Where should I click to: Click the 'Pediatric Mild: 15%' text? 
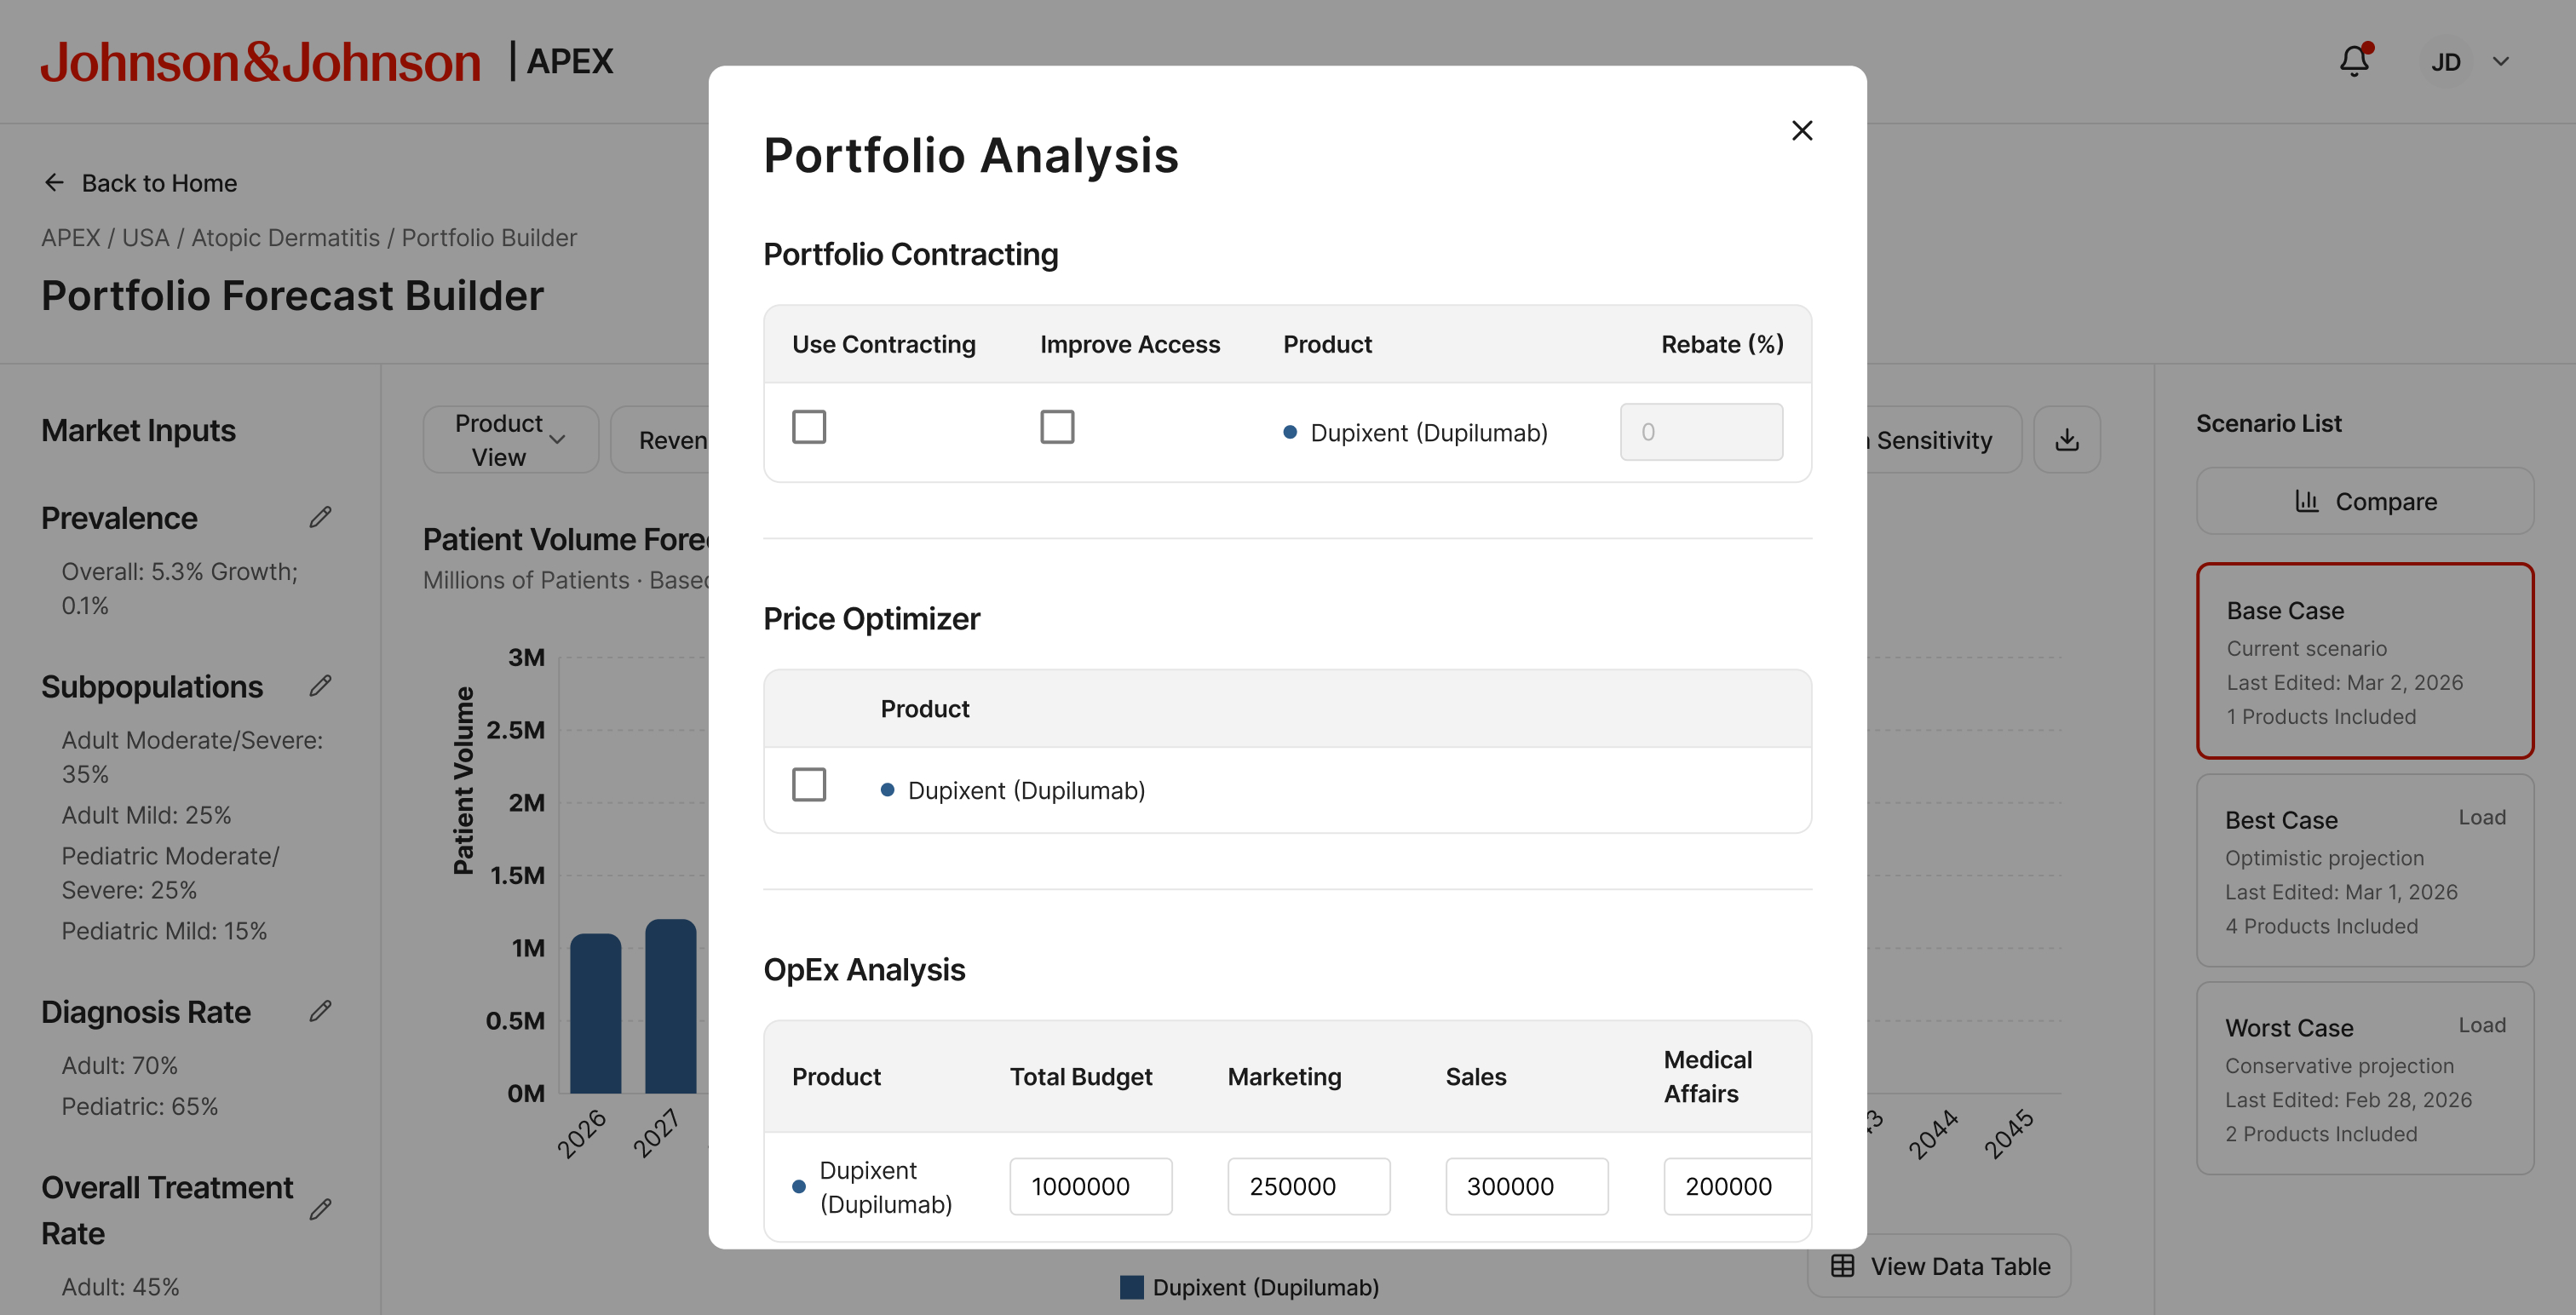[x=164, y=931]
